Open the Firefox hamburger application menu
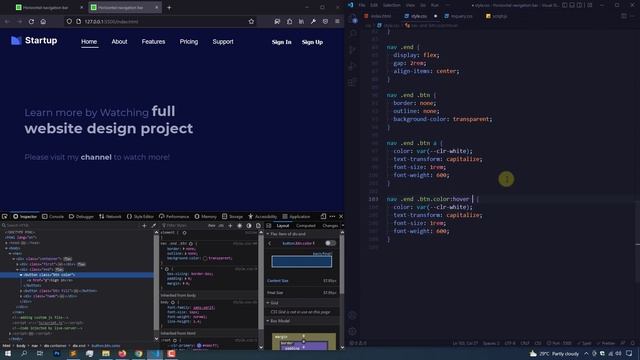 337,22
